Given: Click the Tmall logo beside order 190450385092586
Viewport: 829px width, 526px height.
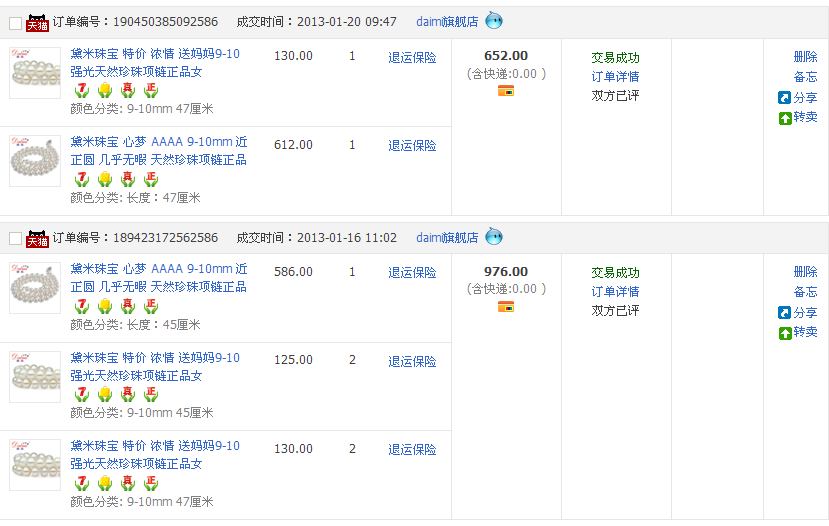Looking at the screenshot, I should (37, 22).
